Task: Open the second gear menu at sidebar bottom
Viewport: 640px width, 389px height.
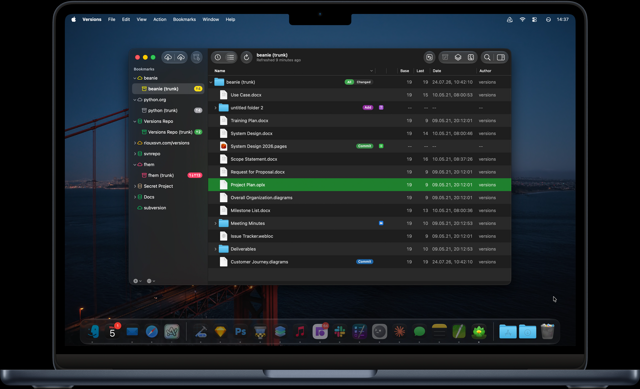Action: point(151,281)
